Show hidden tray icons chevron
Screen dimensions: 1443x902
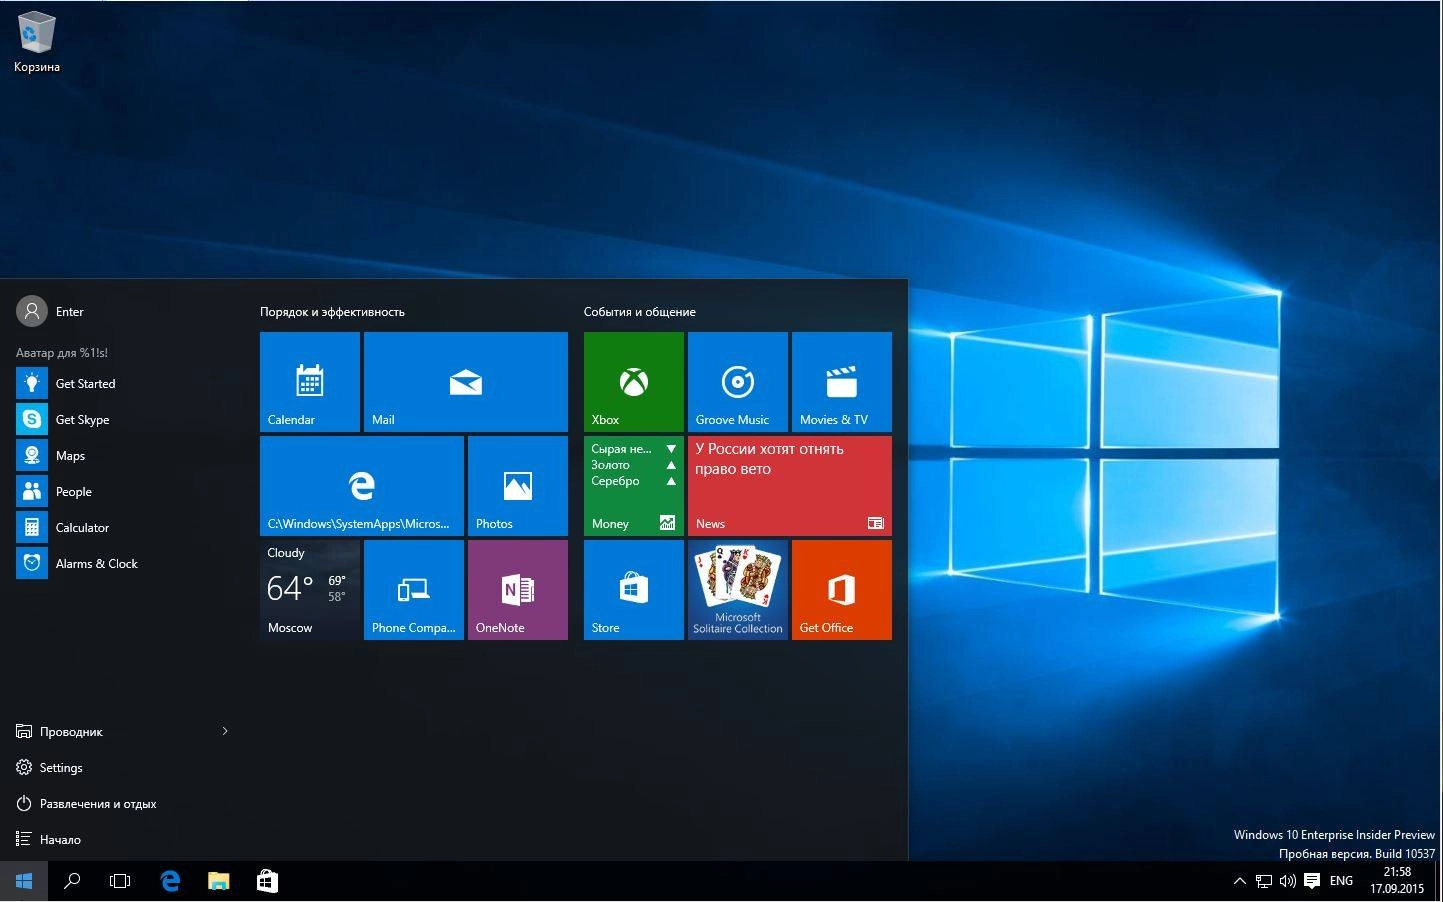(x=1239, y=881)
